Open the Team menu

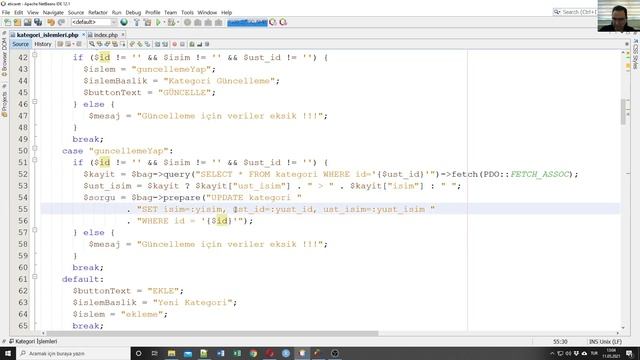170,13
